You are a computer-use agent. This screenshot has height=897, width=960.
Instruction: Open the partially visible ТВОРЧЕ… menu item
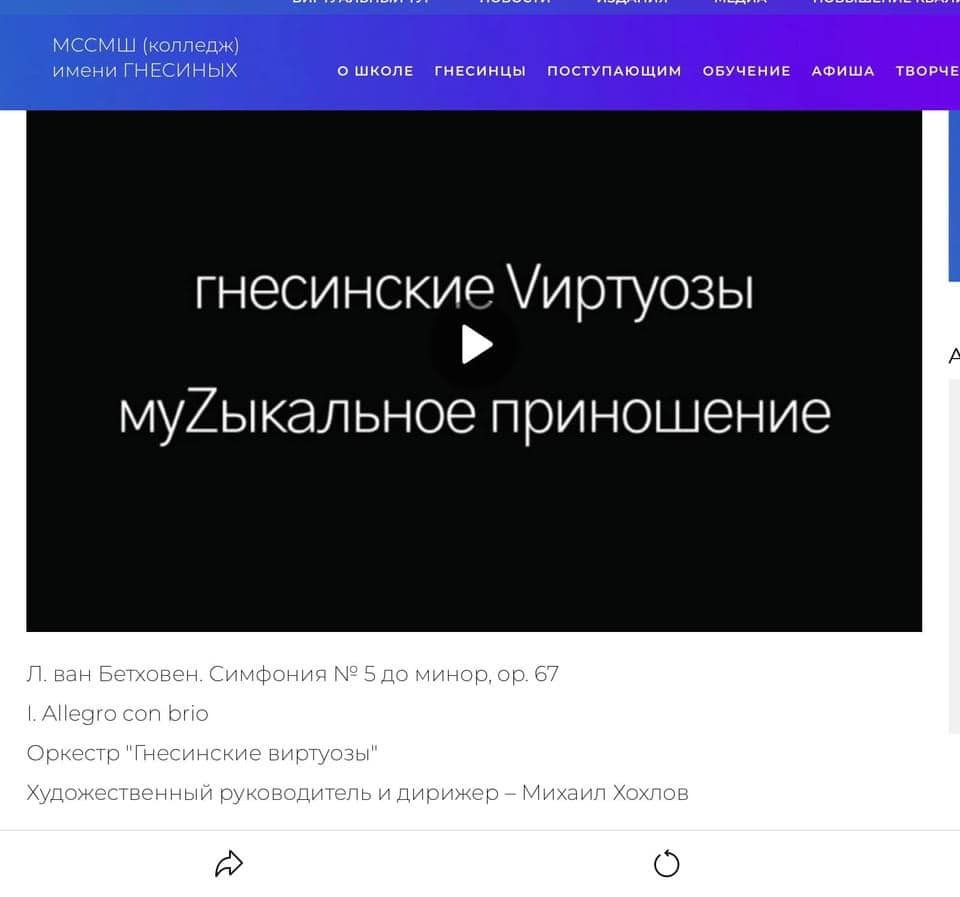[x=927, y=71]
